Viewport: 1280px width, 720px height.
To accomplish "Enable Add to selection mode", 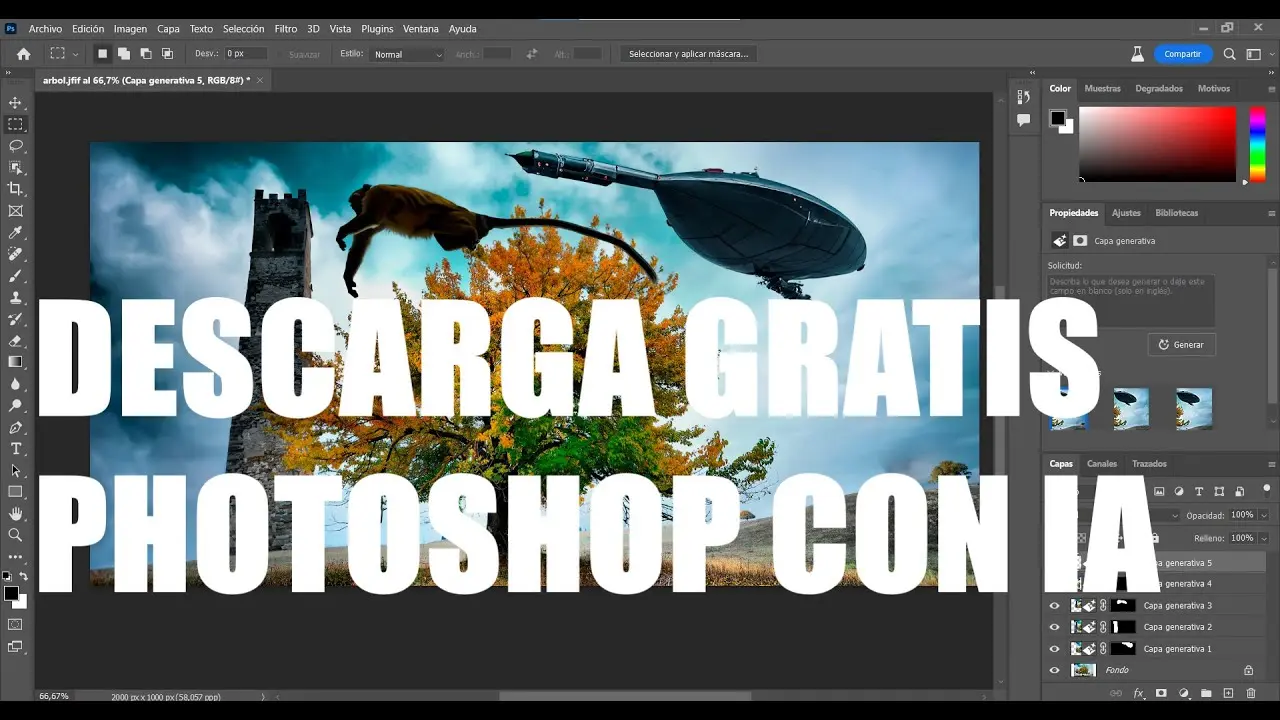I will (124, 54).
